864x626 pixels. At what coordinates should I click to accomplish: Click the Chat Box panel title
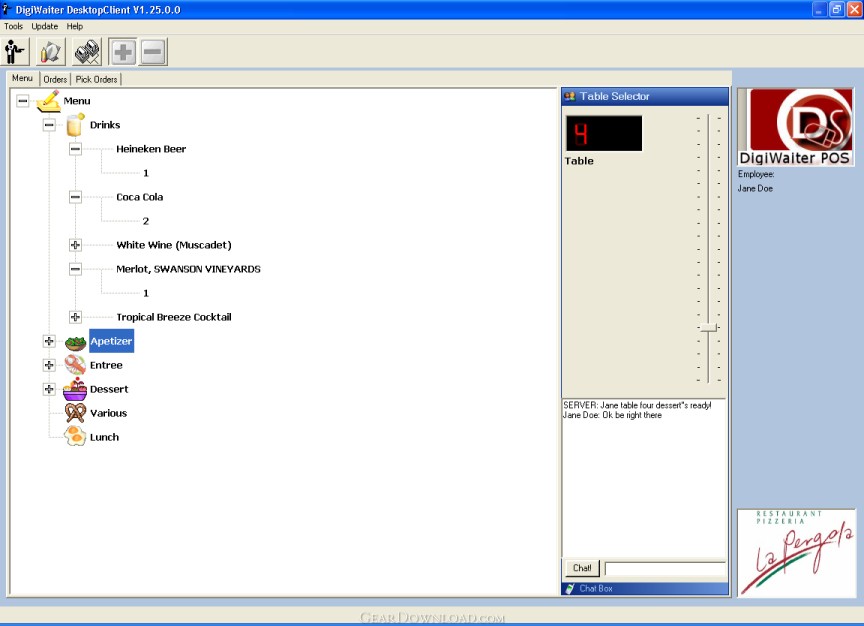click(596, 589)
